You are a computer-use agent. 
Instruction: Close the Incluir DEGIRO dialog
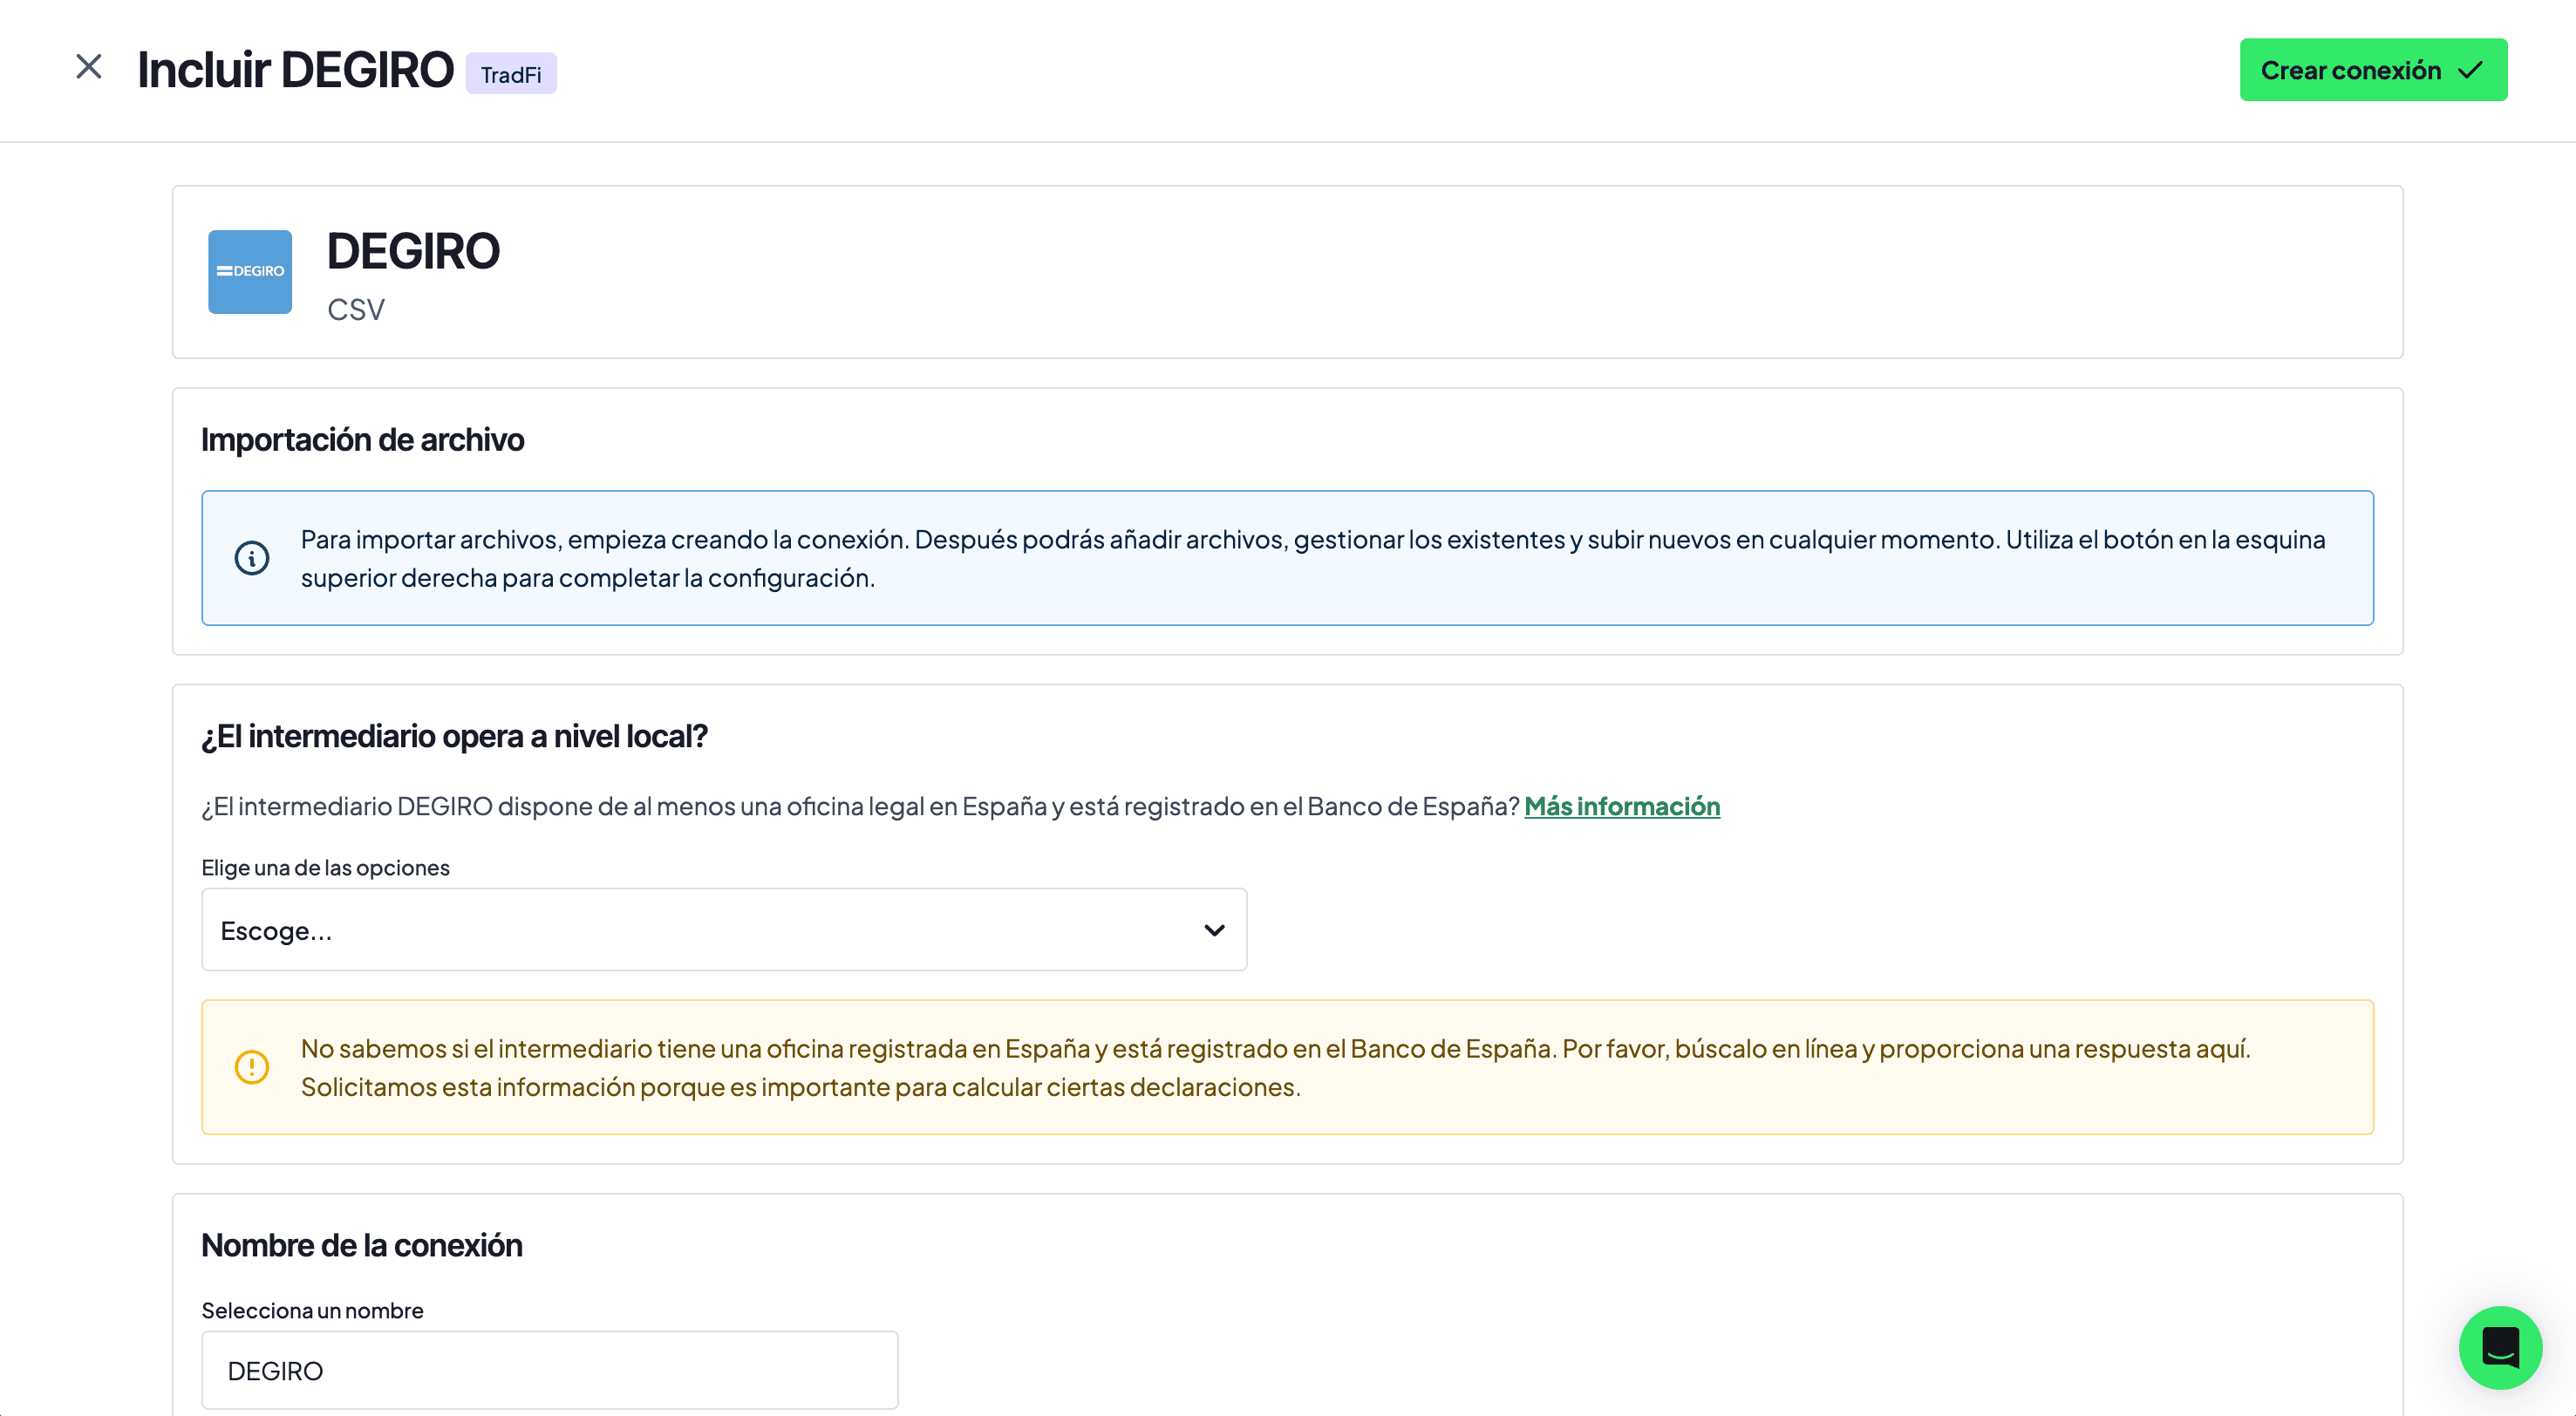tap(89, 67)
